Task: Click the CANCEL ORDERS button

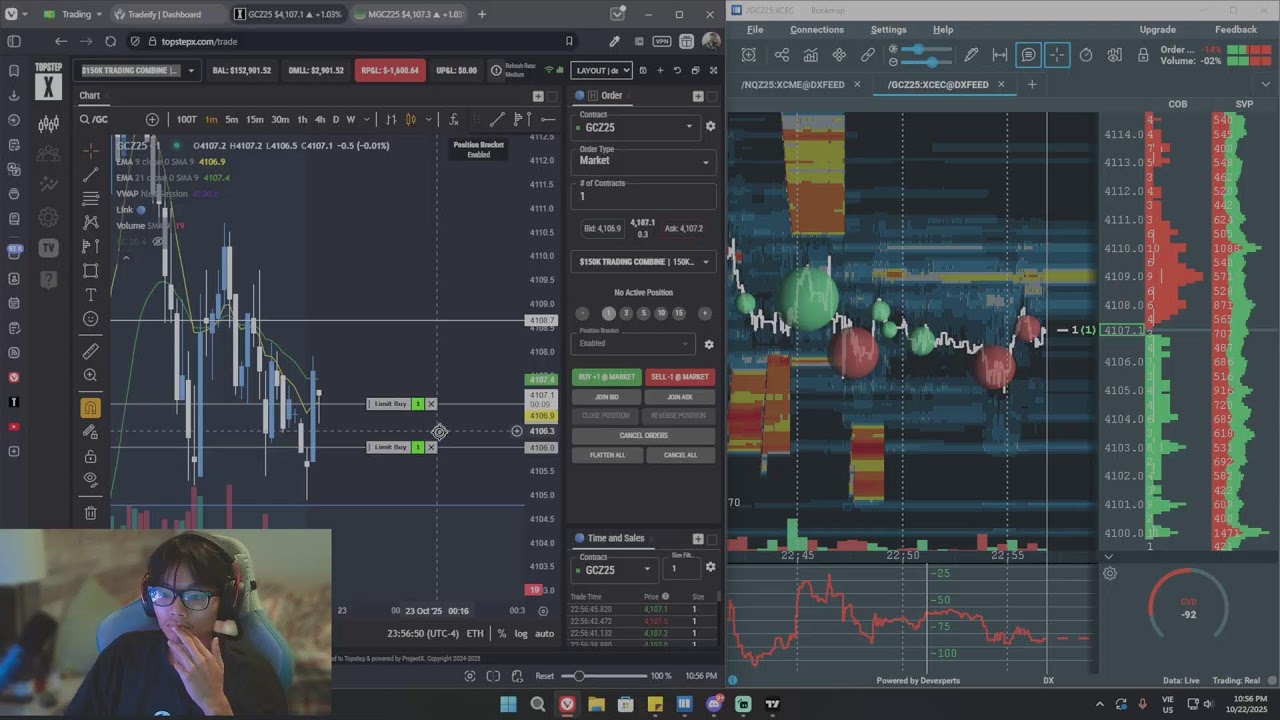Action: tap(643, 435)
